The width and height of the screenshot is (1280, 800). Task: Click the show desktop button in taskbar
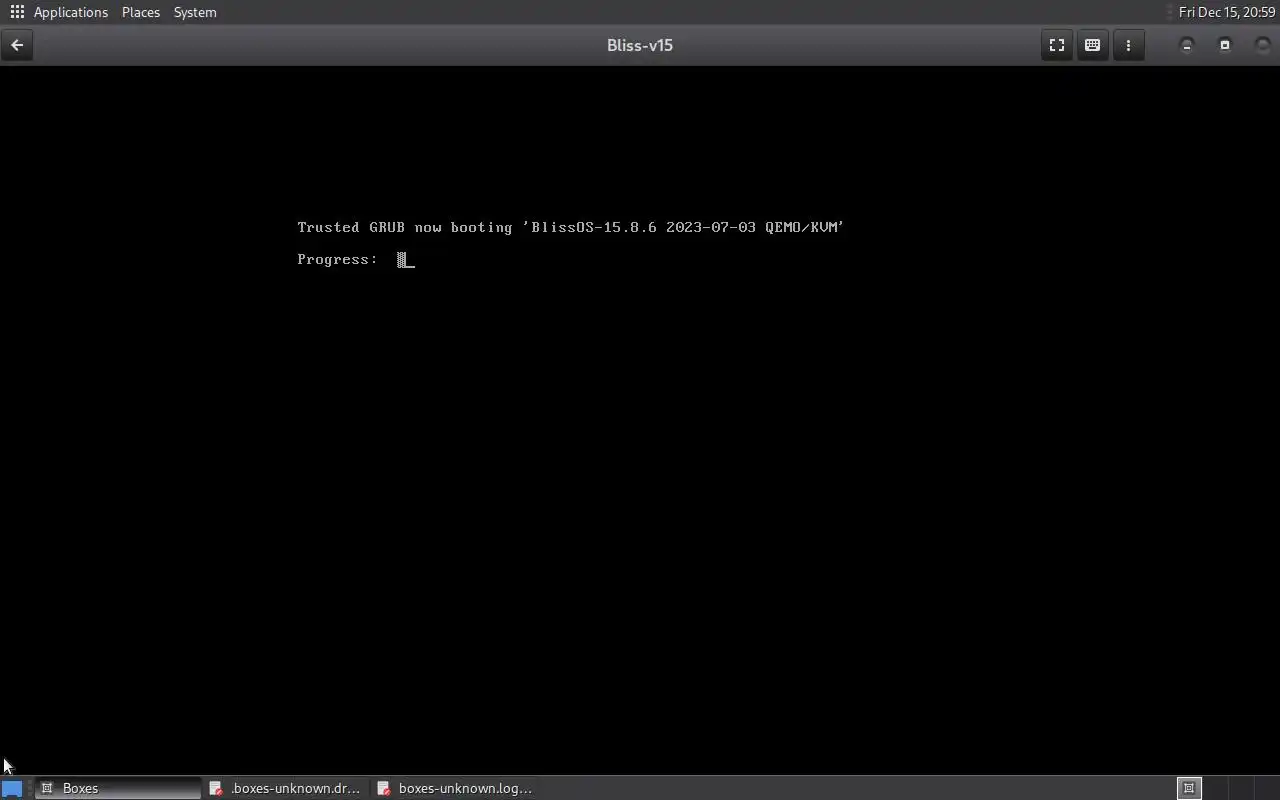click(x=12, y=788)
